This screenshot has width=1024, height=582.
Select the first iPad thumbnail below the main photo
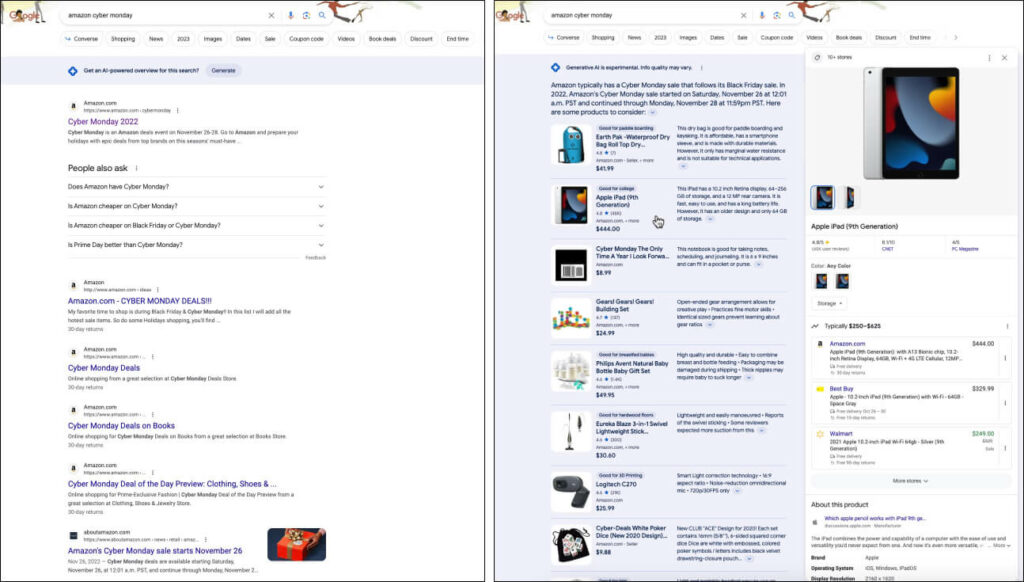tap(823, 197)
